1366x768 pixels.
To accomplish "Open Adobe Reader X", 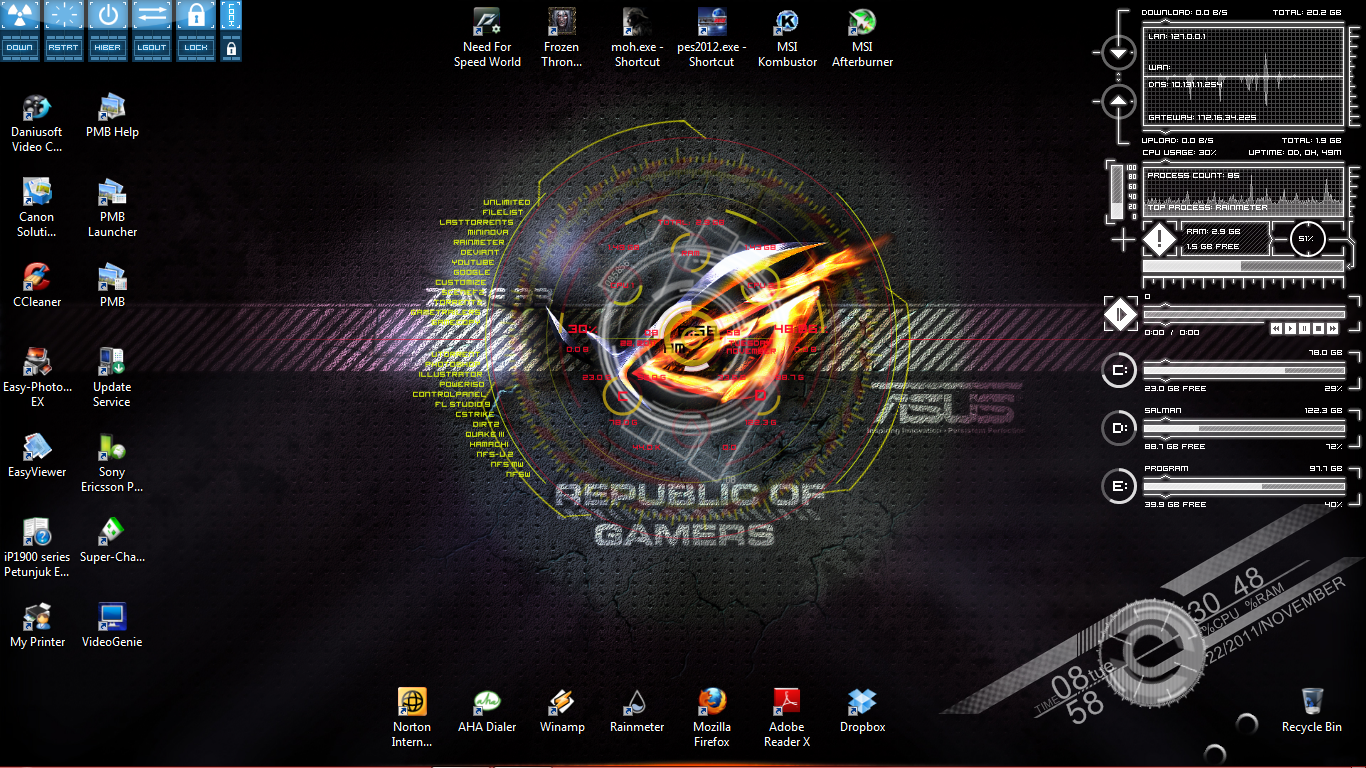I will tap(786, 702).
